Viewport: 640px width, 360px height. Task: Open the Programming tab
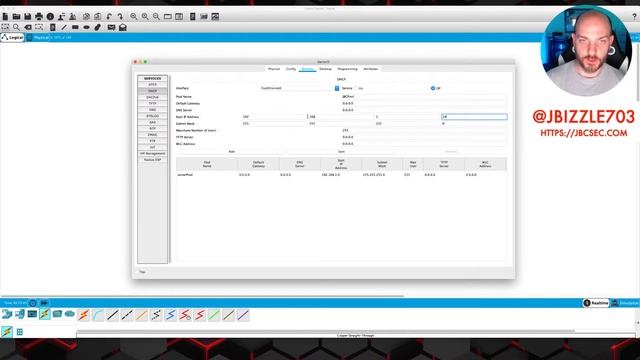(x=347, y=69)
